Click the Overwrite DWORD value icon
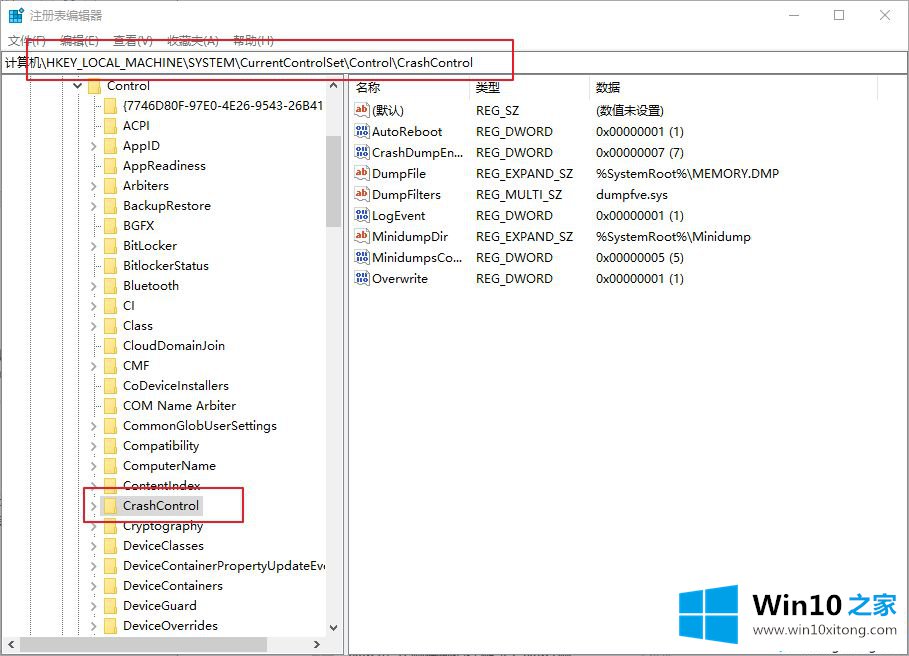909x656 pixels. 362,278
